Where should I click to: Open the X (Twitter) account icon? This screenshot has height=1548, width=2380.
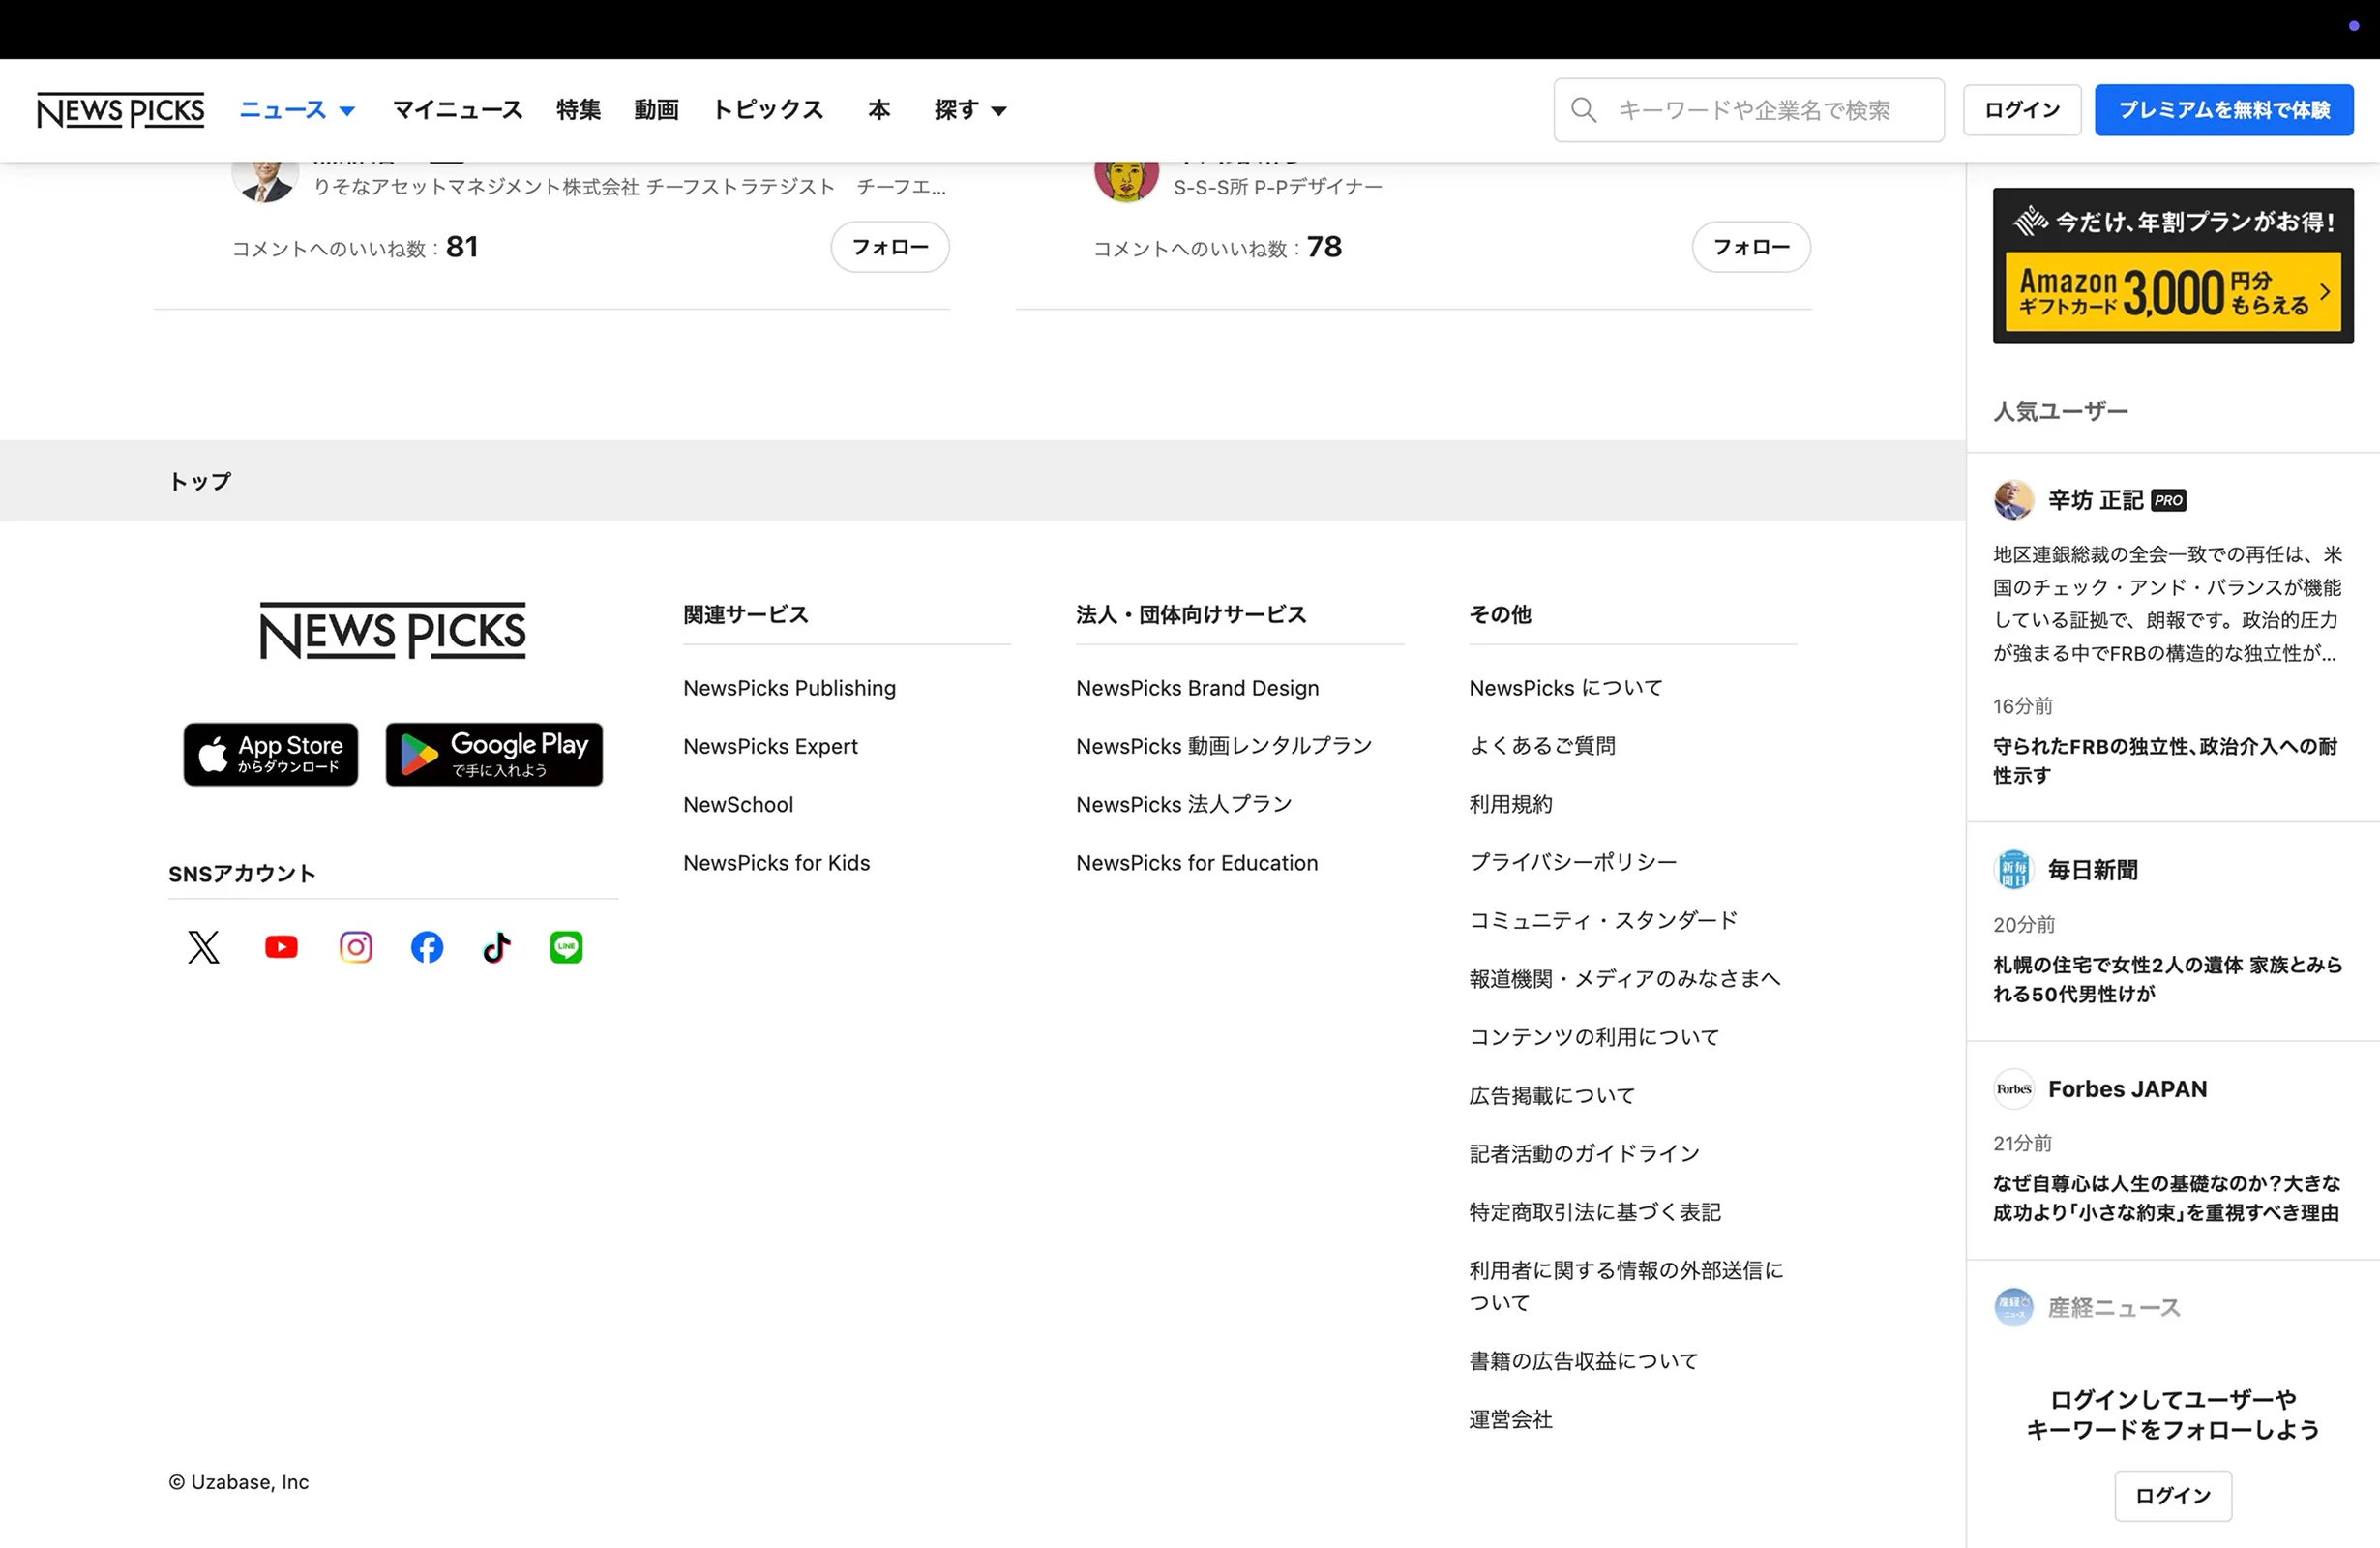tap(204, 946)
